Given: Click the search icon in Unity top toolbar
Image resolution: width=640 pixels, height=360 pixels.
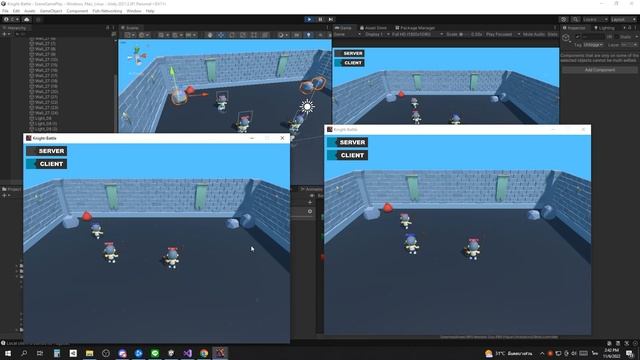Looking at the screenshot, I should coord(575,19).
